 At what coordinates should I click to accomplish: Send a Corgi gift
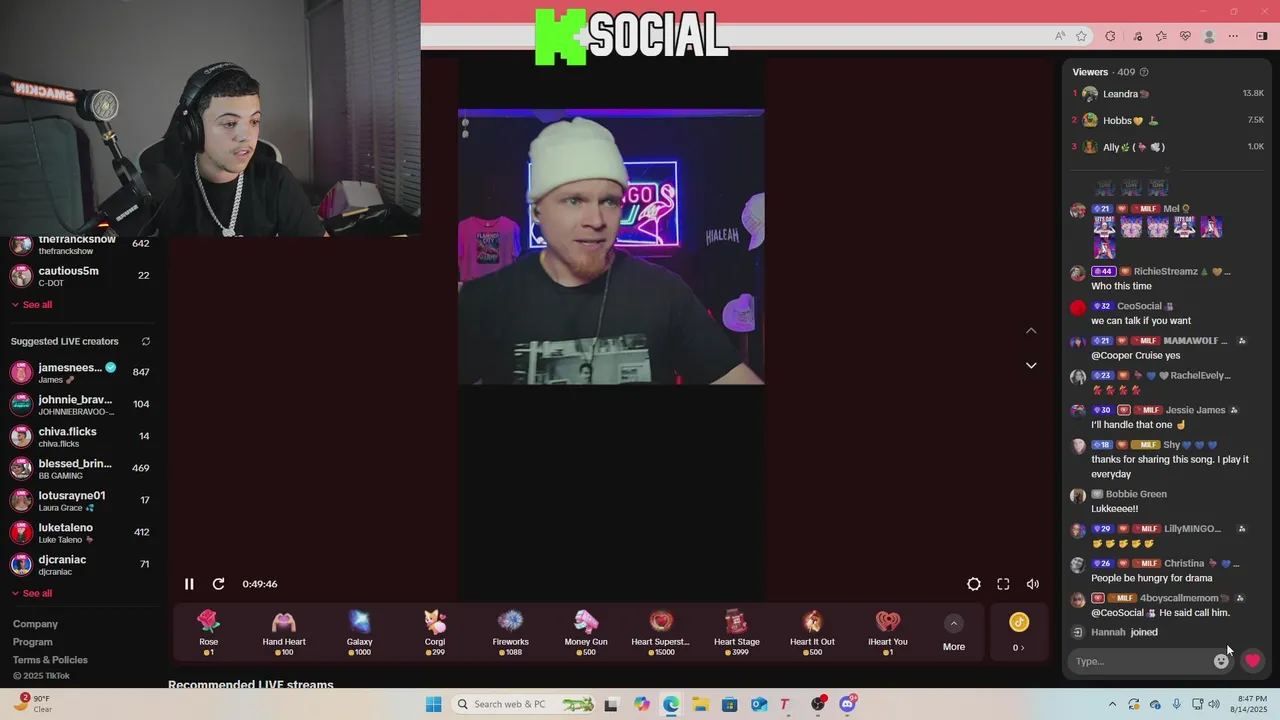click(435, 633)
